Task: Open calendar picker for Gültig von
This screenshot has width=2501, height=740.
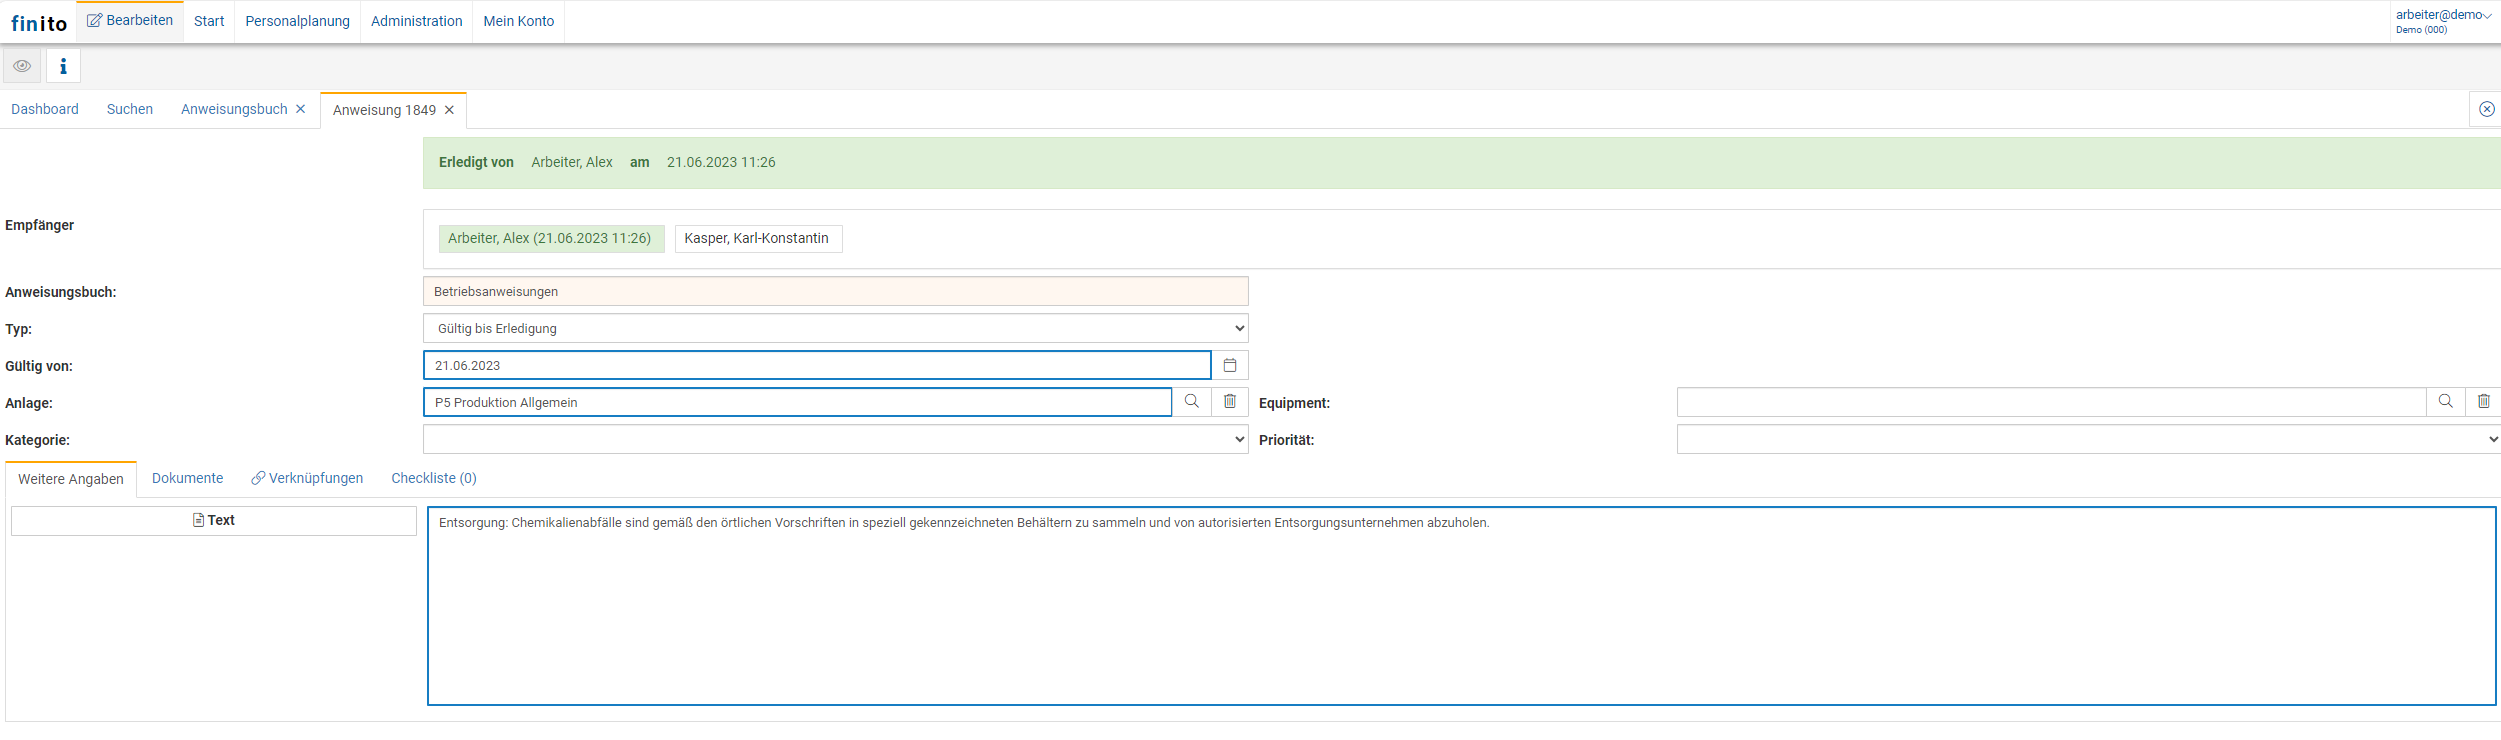Action: (1230, 365)
